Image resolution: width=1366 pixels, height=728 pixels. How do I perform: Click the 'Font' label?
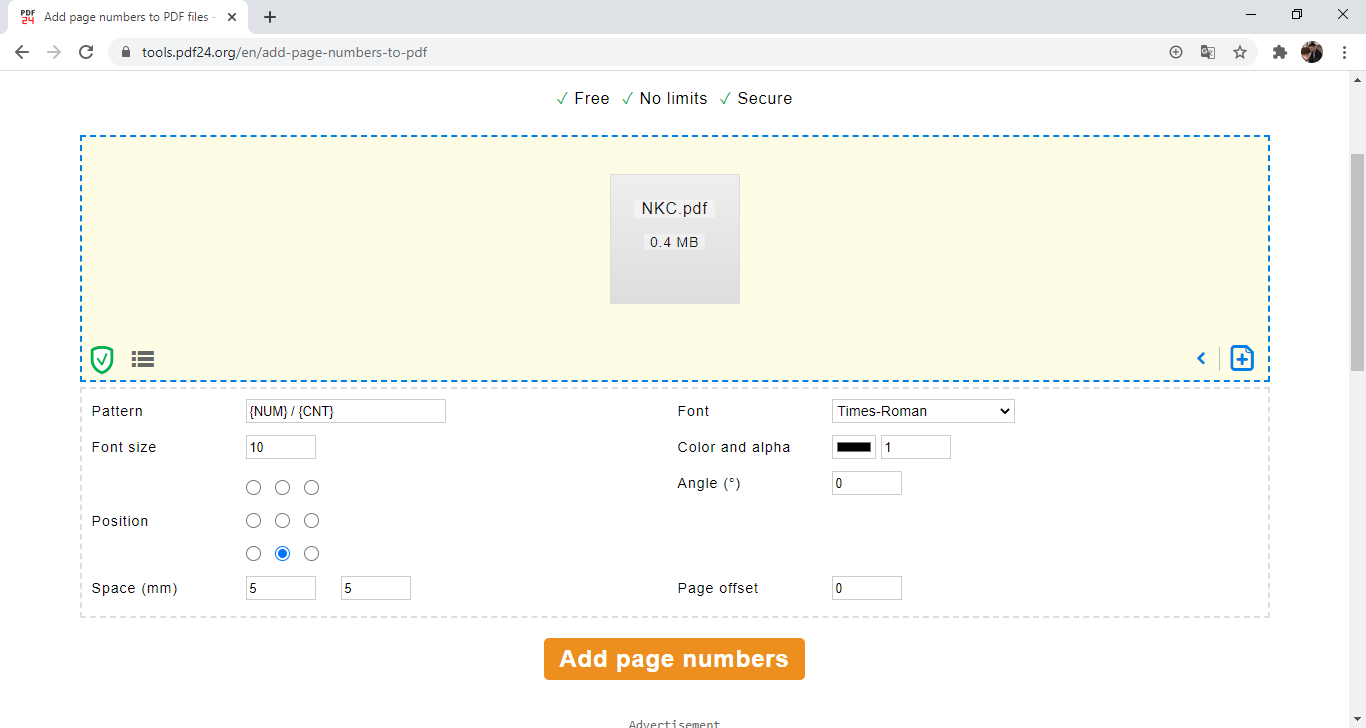(x=693, y=411)
